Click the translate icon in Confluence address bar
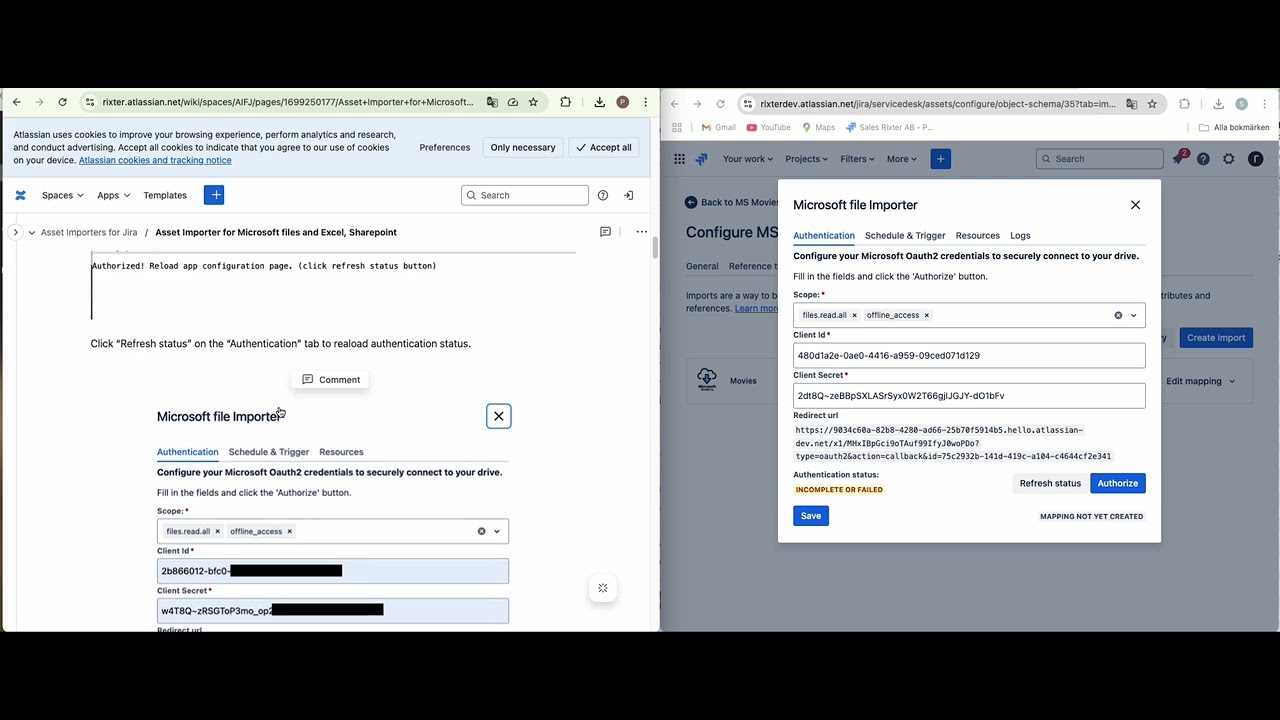Viewport: 1280px width, 720px height. (492, 102)
